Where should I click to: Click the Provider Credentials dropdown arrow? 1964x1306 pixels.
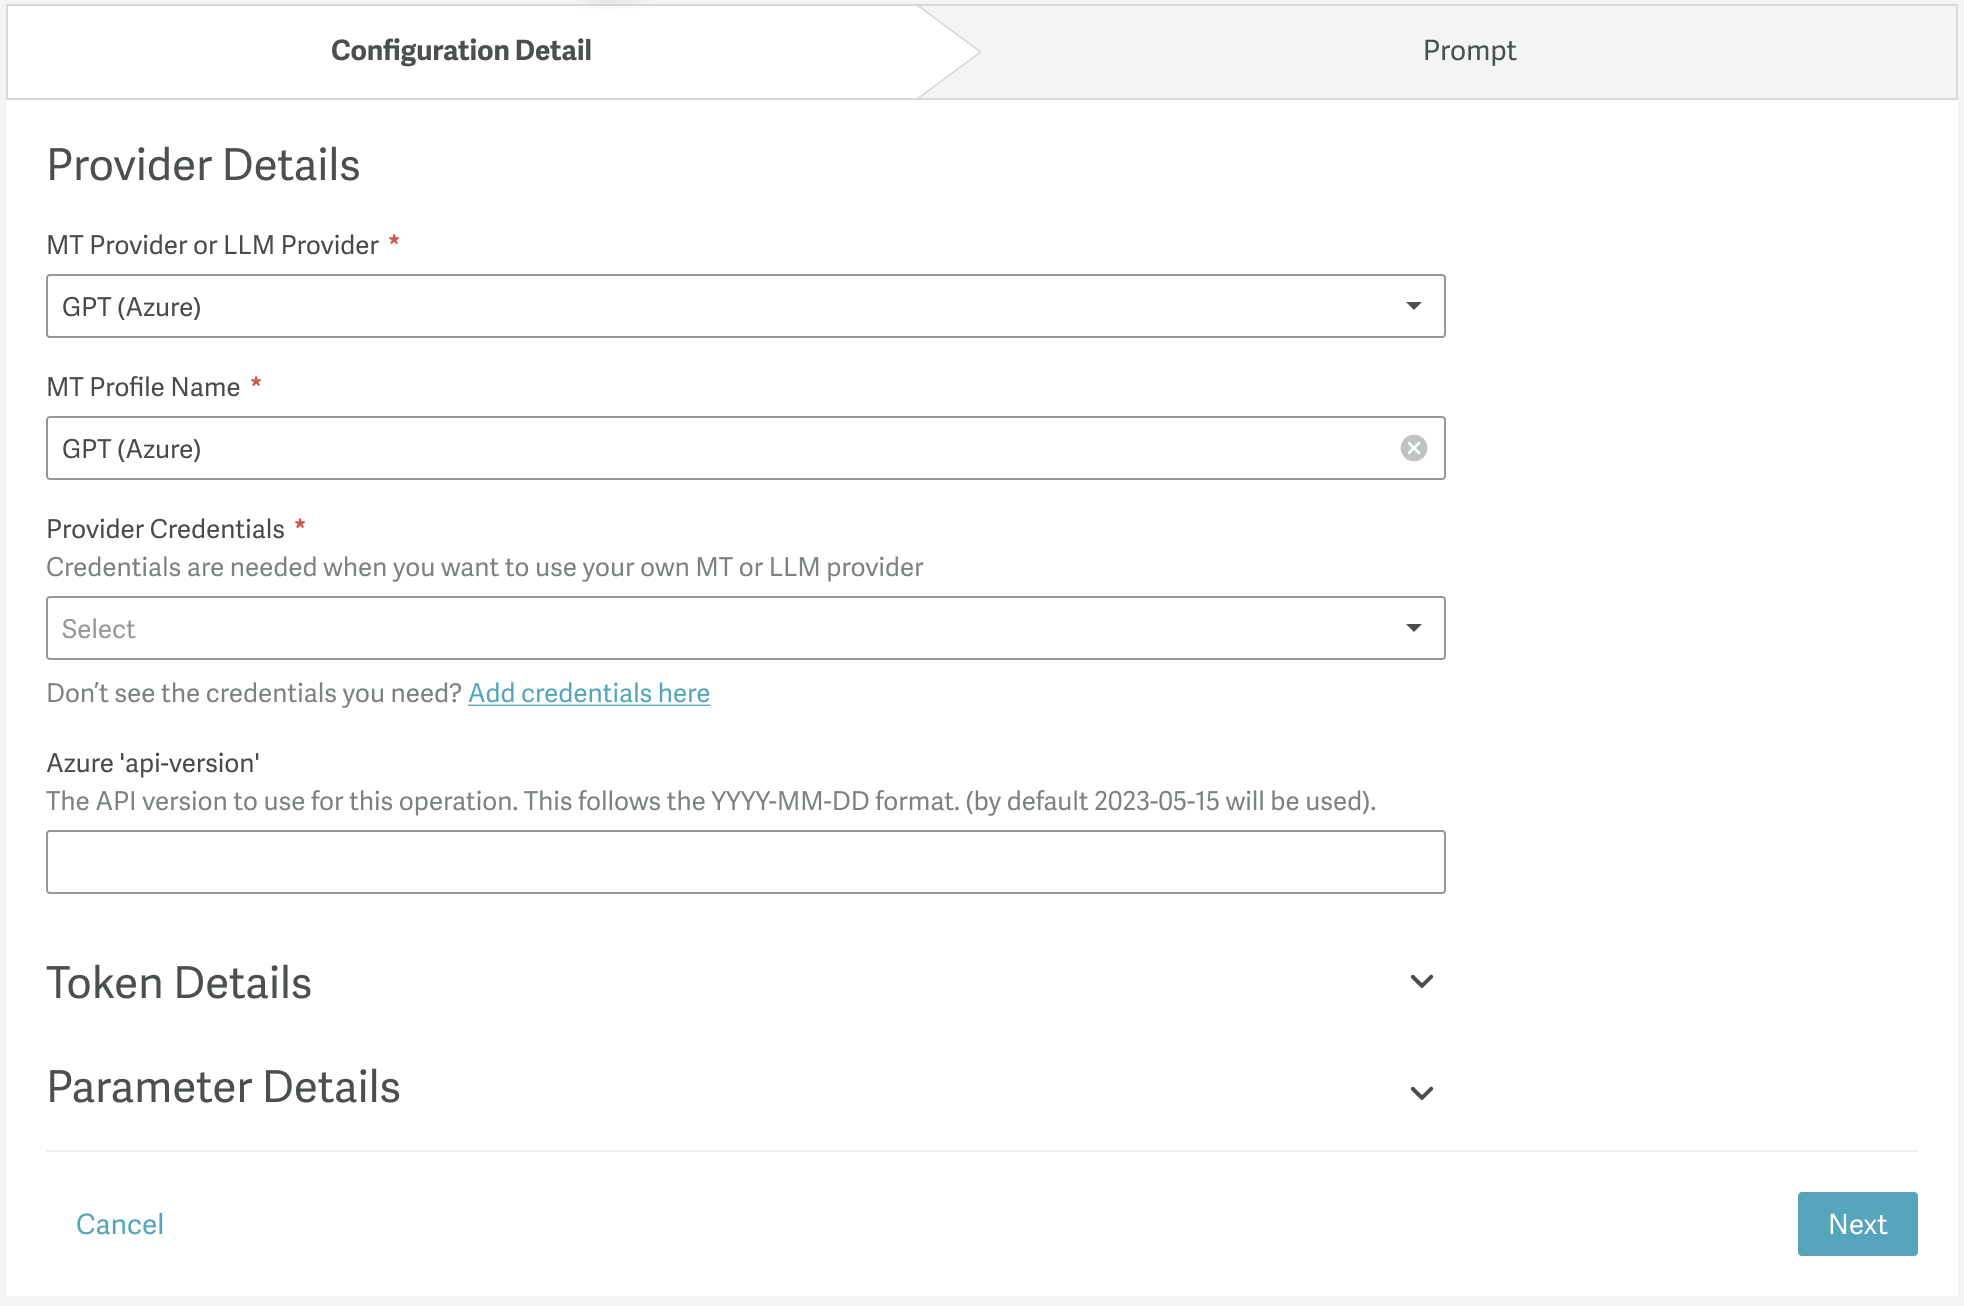click(1413, 628)
